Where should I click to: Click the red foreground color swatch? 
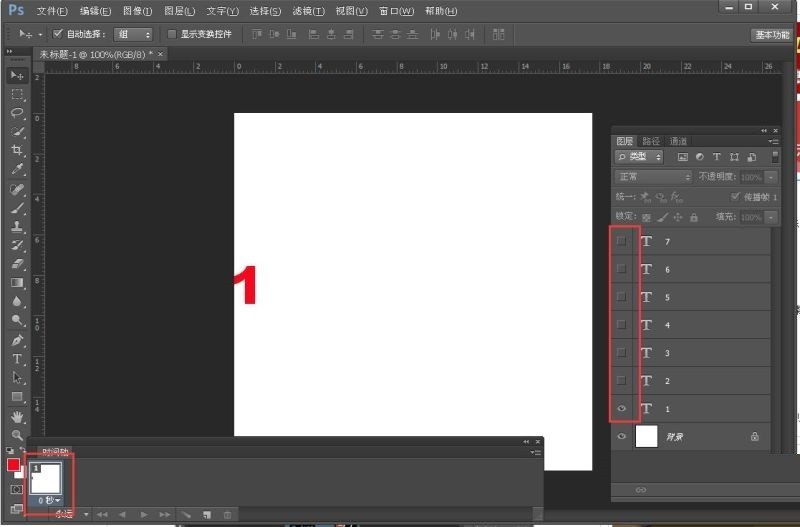coord(13,464)
